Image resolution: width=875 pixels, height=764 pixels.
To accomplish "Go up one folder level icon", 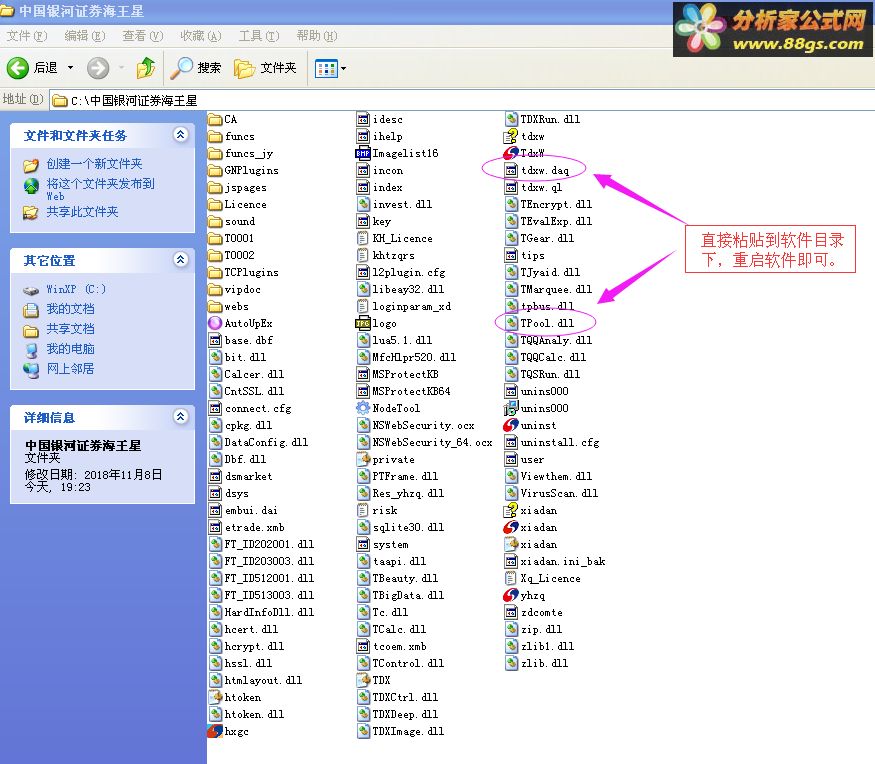I will point(146,68).
